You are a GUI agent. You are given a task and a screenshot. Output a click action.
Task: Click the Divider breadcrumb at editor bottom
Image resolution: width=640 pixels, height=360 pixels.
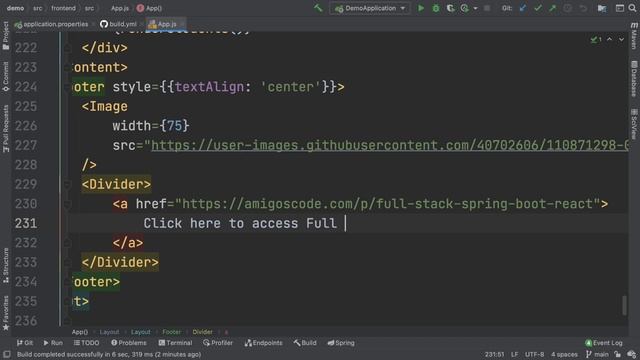[202, 332]
